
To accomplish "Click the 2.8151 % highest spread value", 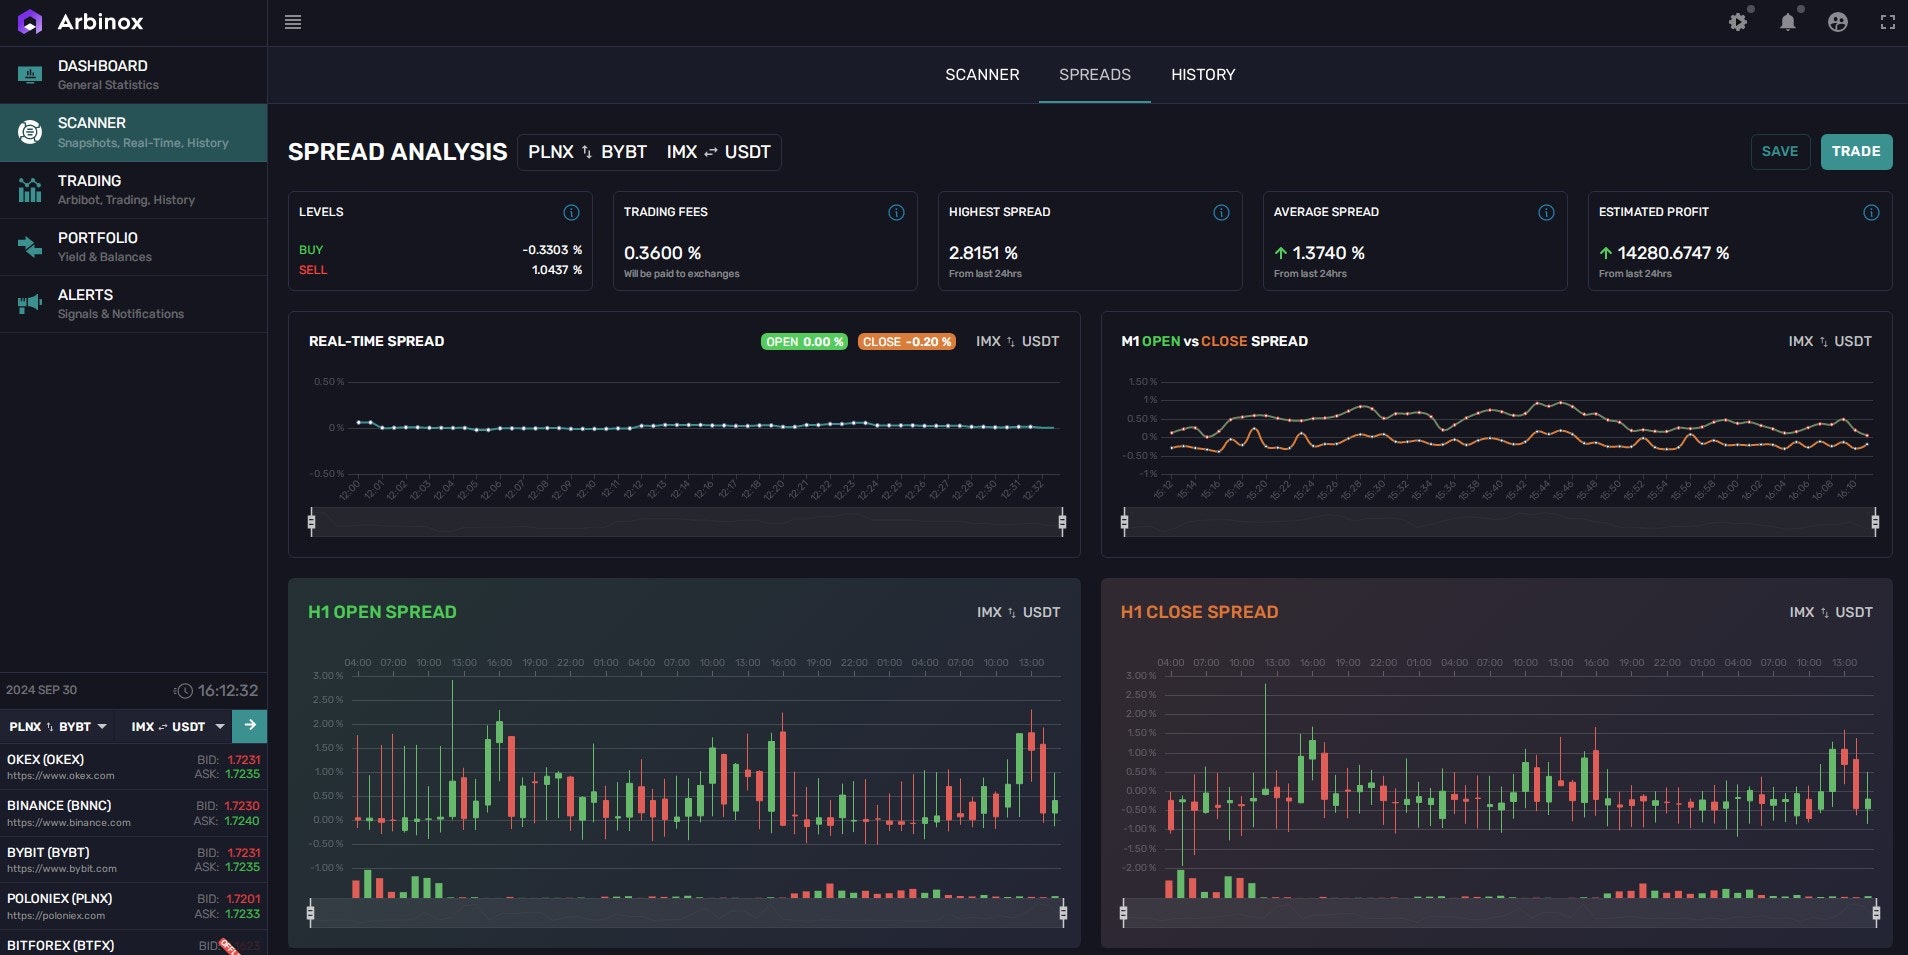I will coord(983,254).
